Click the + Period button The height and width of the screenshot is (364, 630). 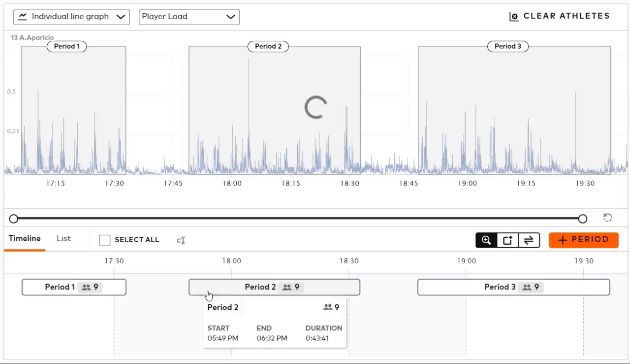(x=583, y=240)
